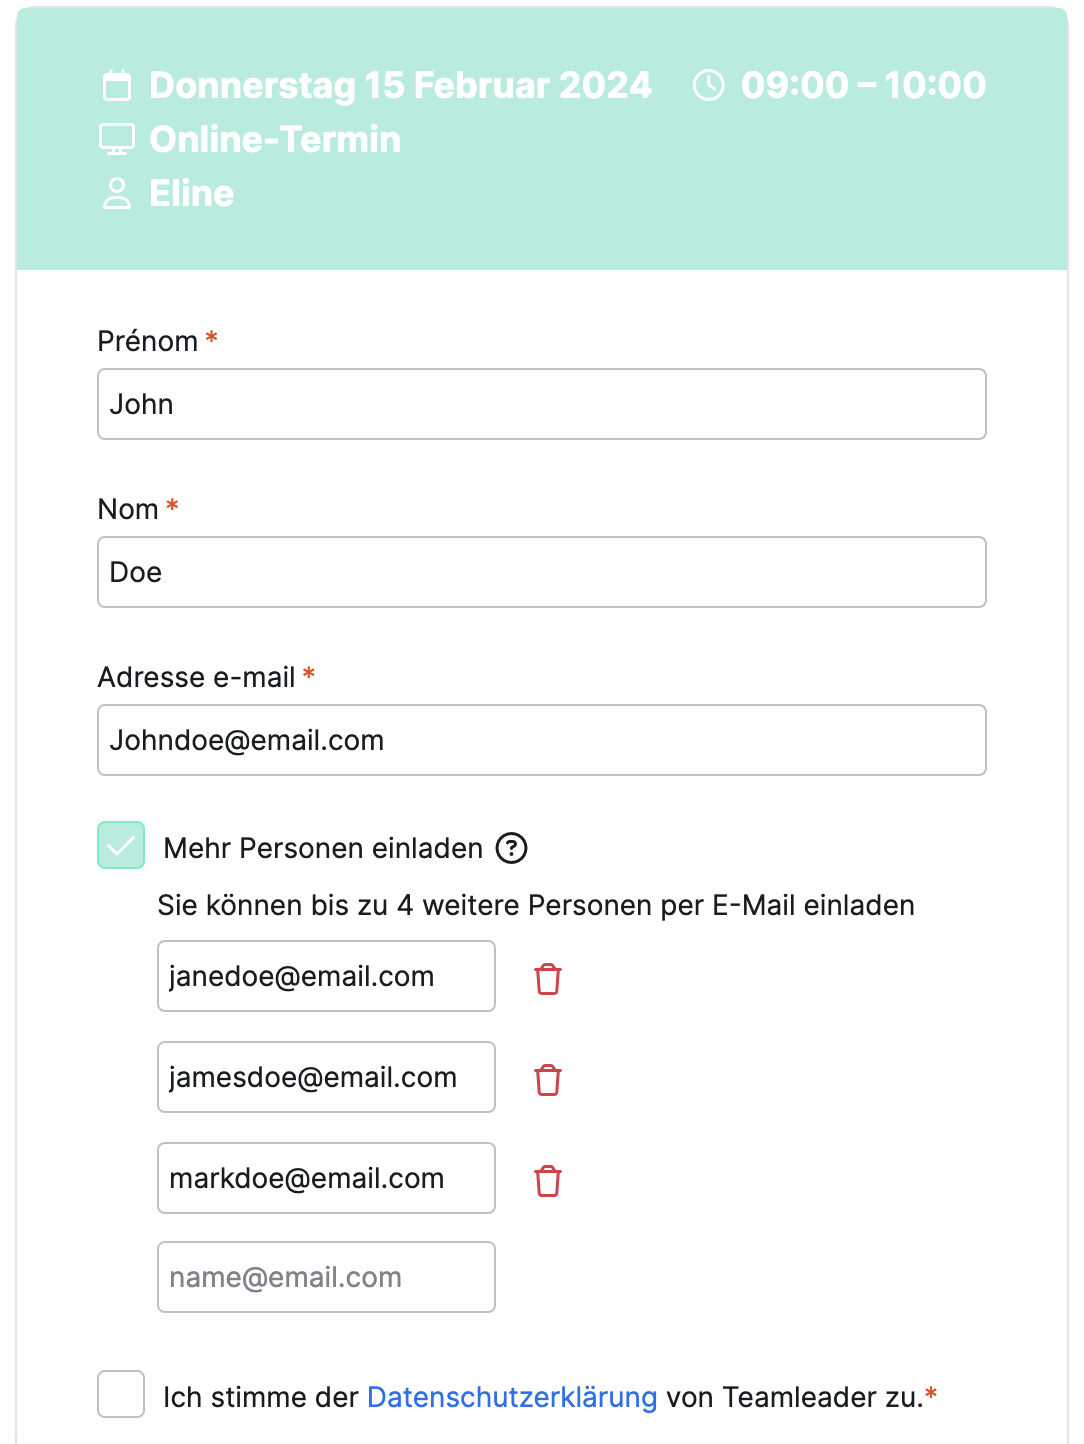Remove jamesdoe@email.com with the trash icon
The height and width of the screenshot is (1444, 1084).
pos(548,1080)
